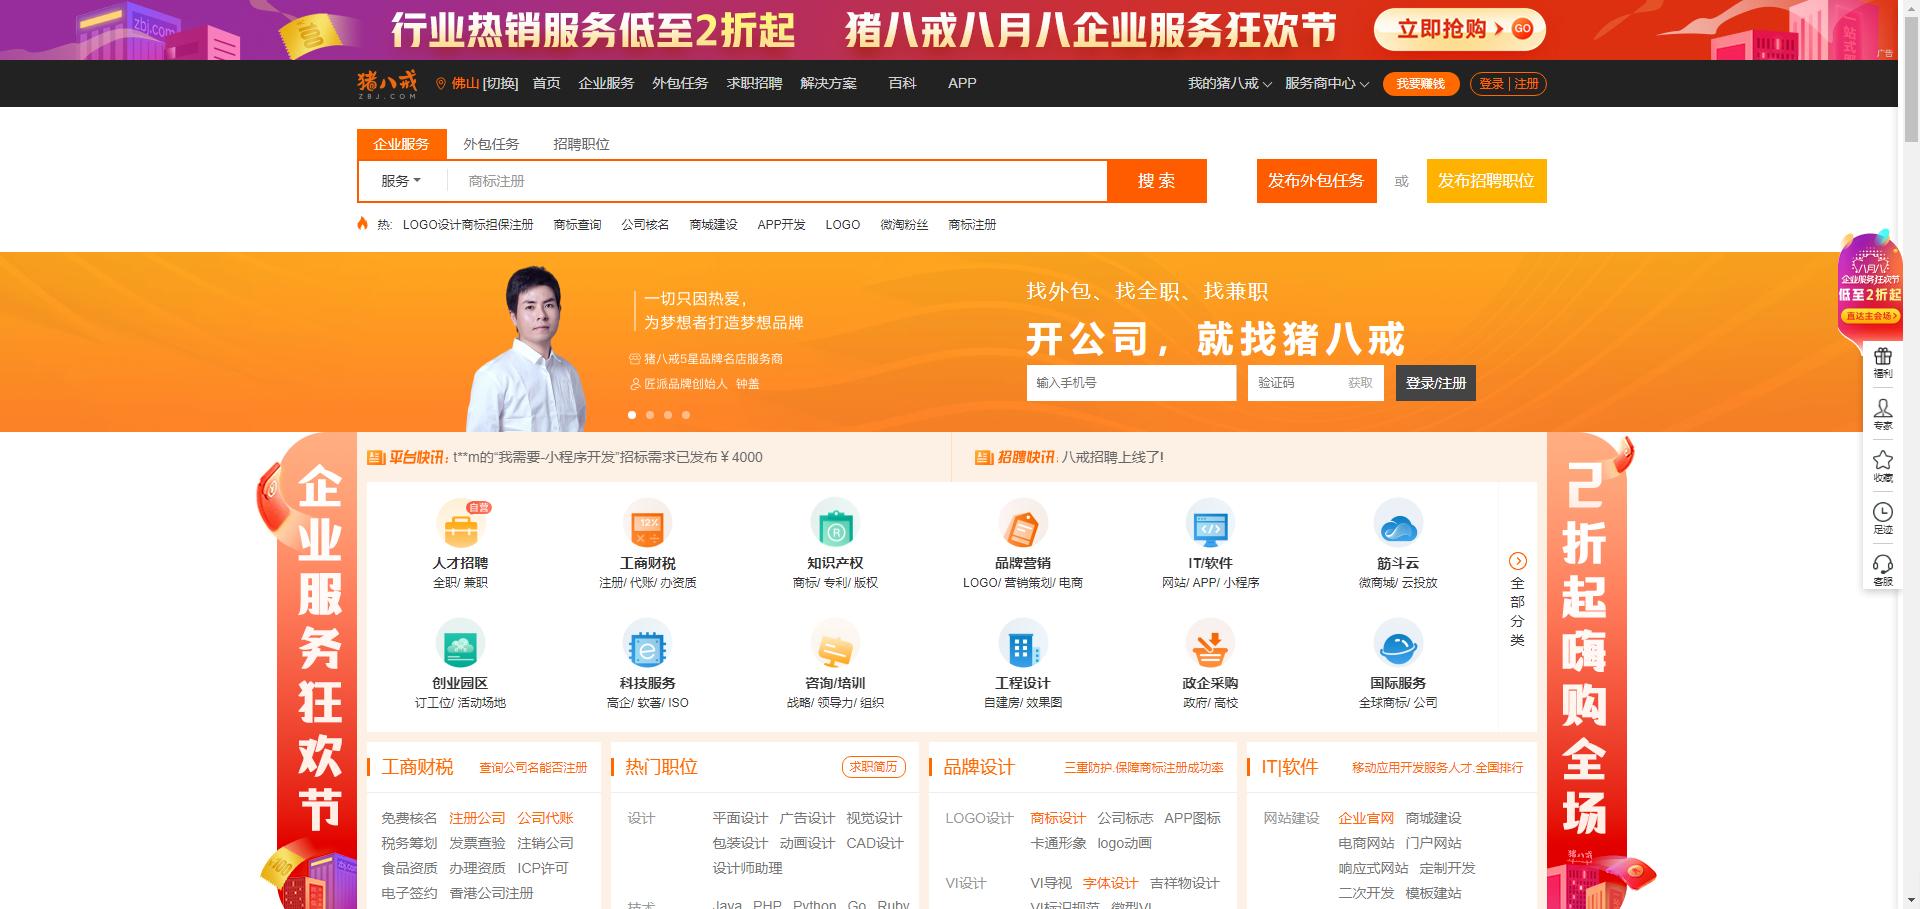This screenshot has width=1920, height=909.
Task: Click the 注册 link in header
Action: point(1526,84)
